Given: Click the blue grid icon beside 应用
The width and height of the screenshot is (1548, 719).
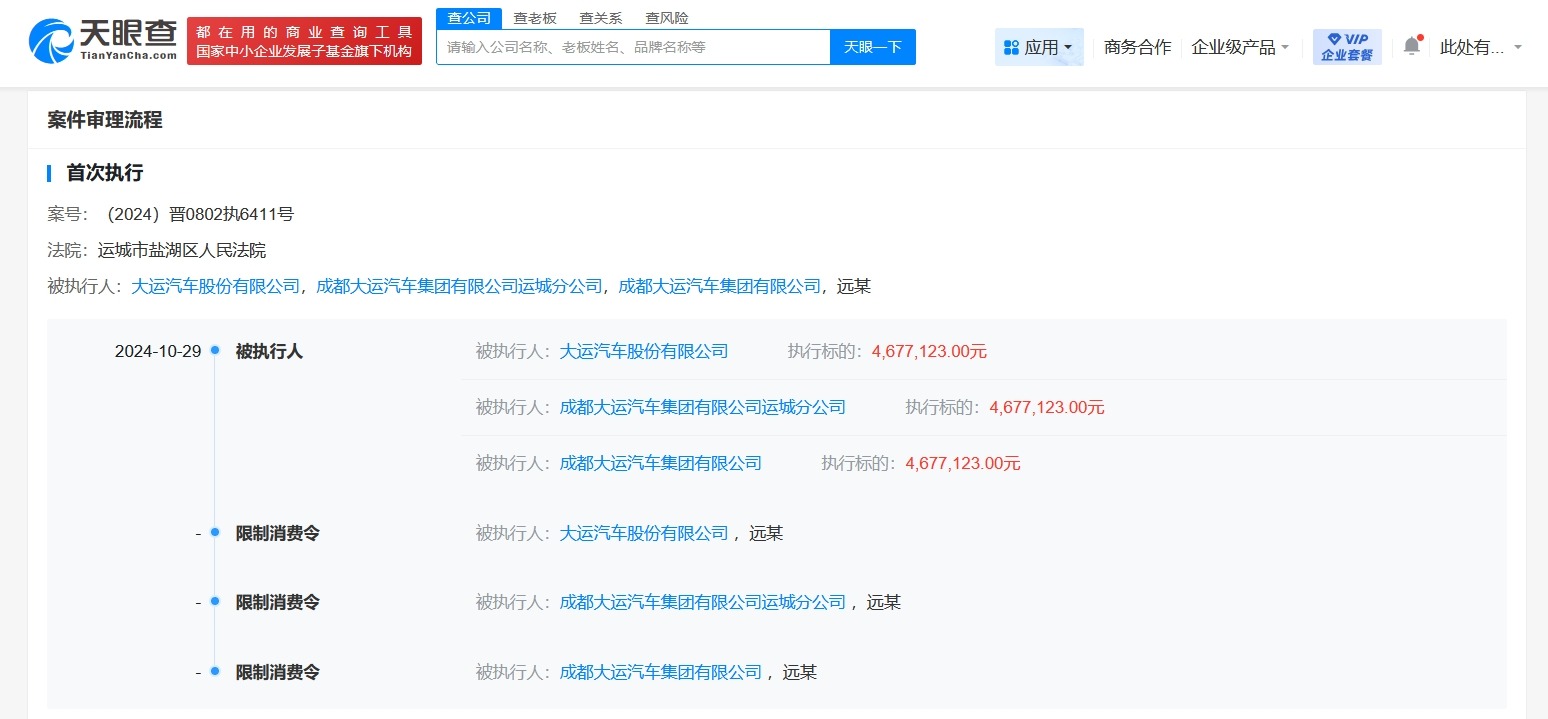Looking at the screenshot, I should click(x=1015, y=46).
